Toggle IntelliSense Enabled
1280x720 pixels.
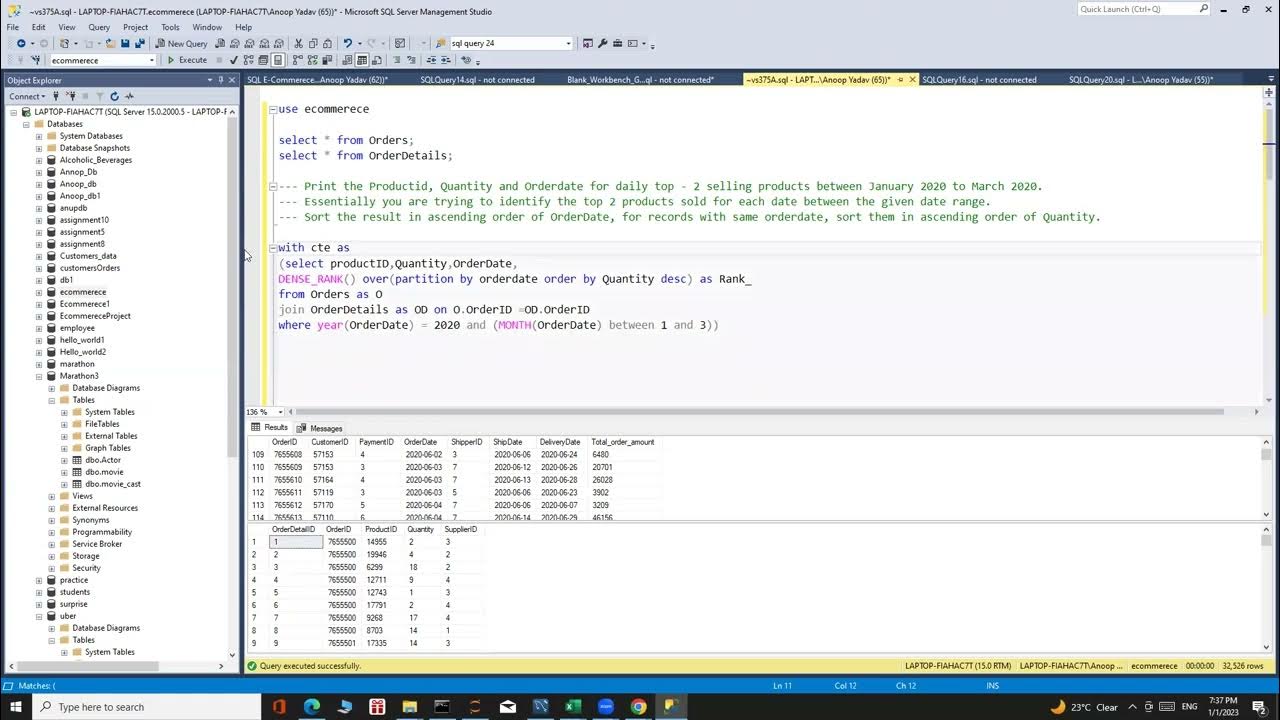pos(277,60)
